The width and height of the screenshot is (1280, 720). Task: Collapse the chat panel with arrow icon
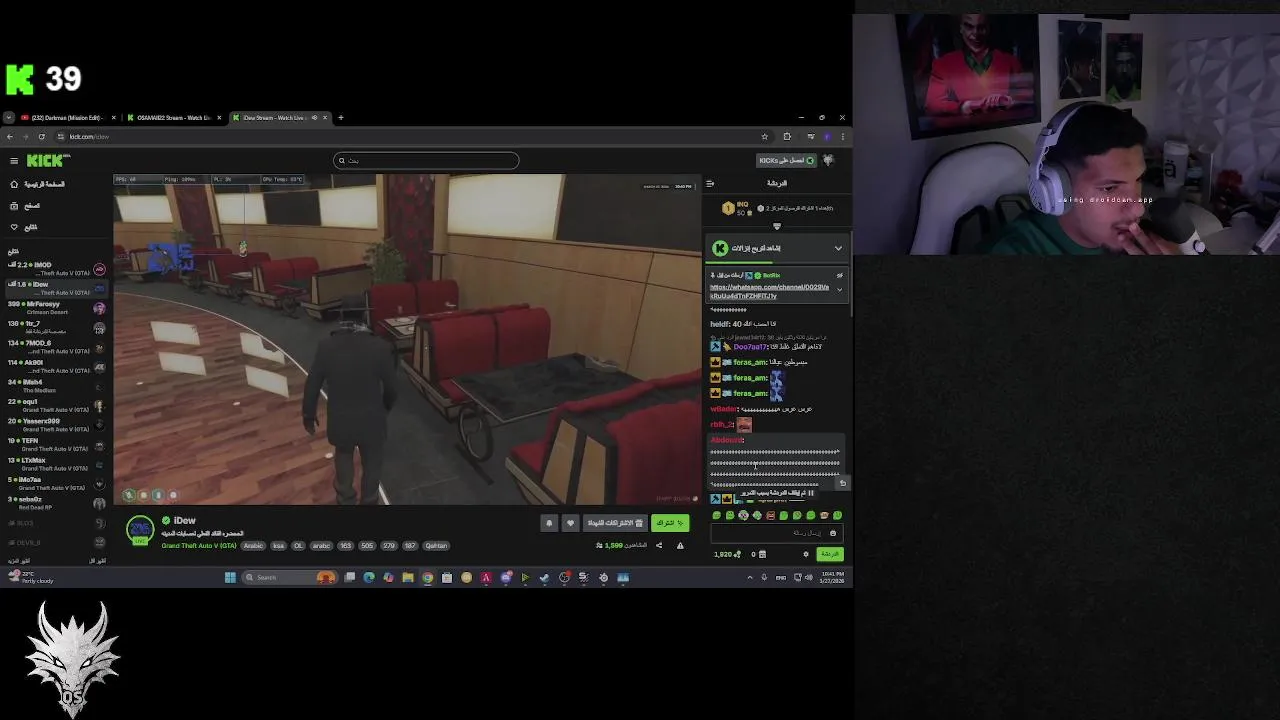(x=710, y=184)
